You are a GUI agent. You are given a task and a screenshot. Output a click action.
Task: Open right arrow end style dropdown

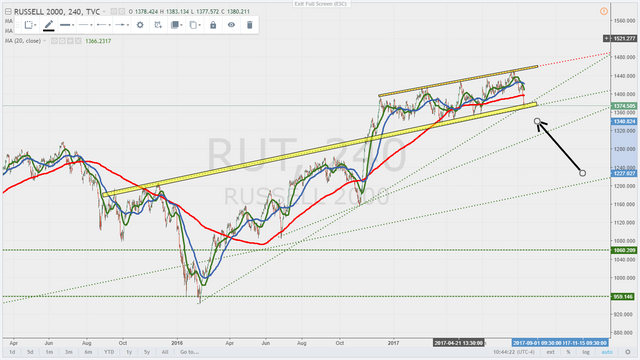122,25
